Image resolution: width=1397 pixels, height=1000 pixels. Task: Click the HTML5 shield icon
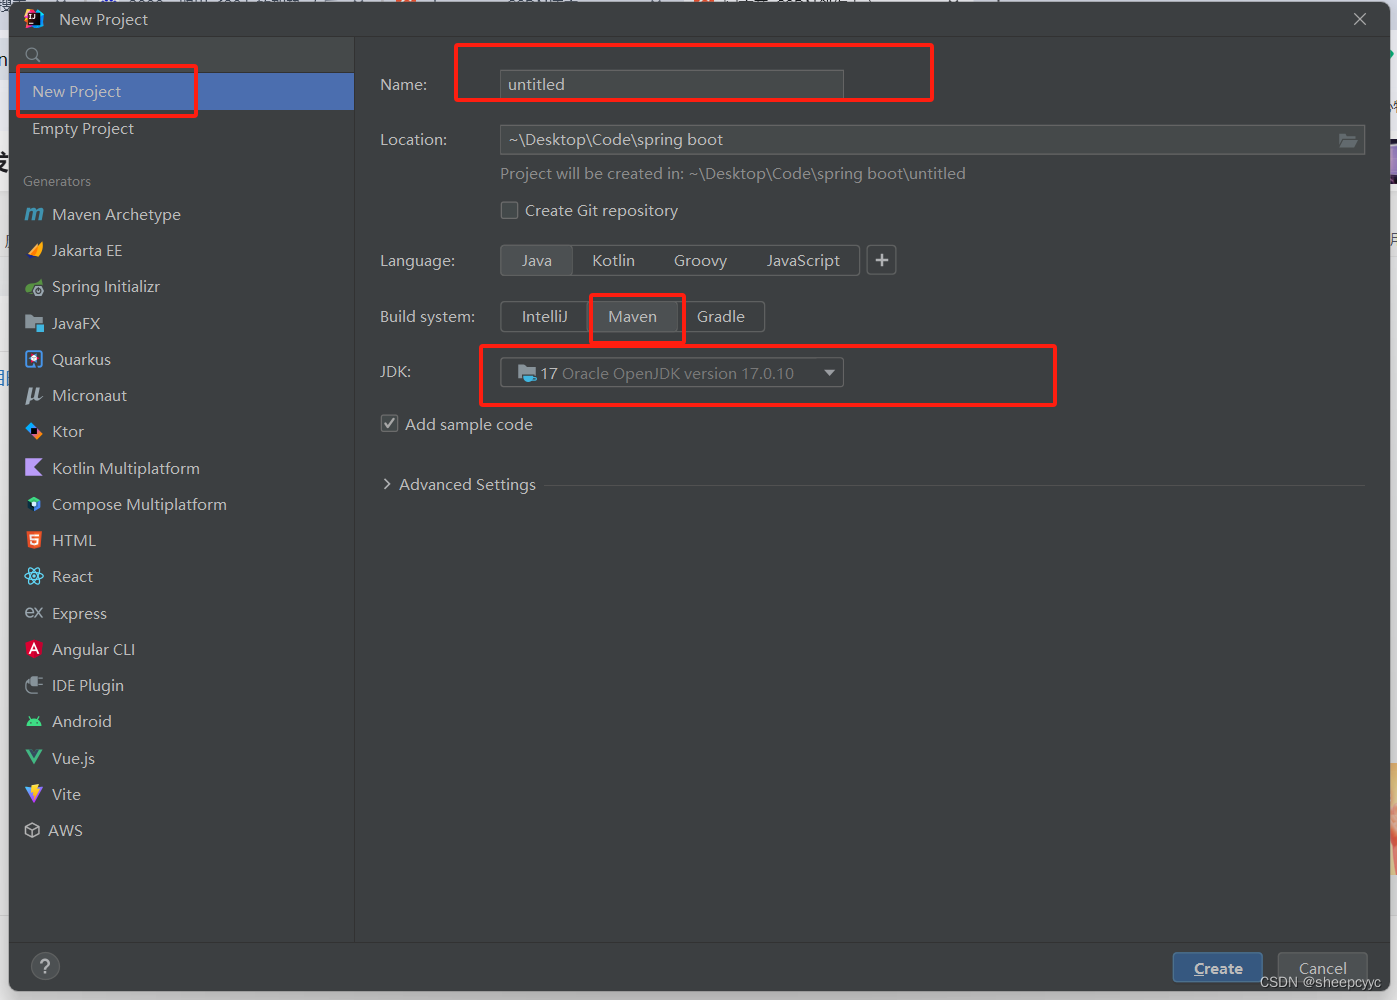click(34, 540)
